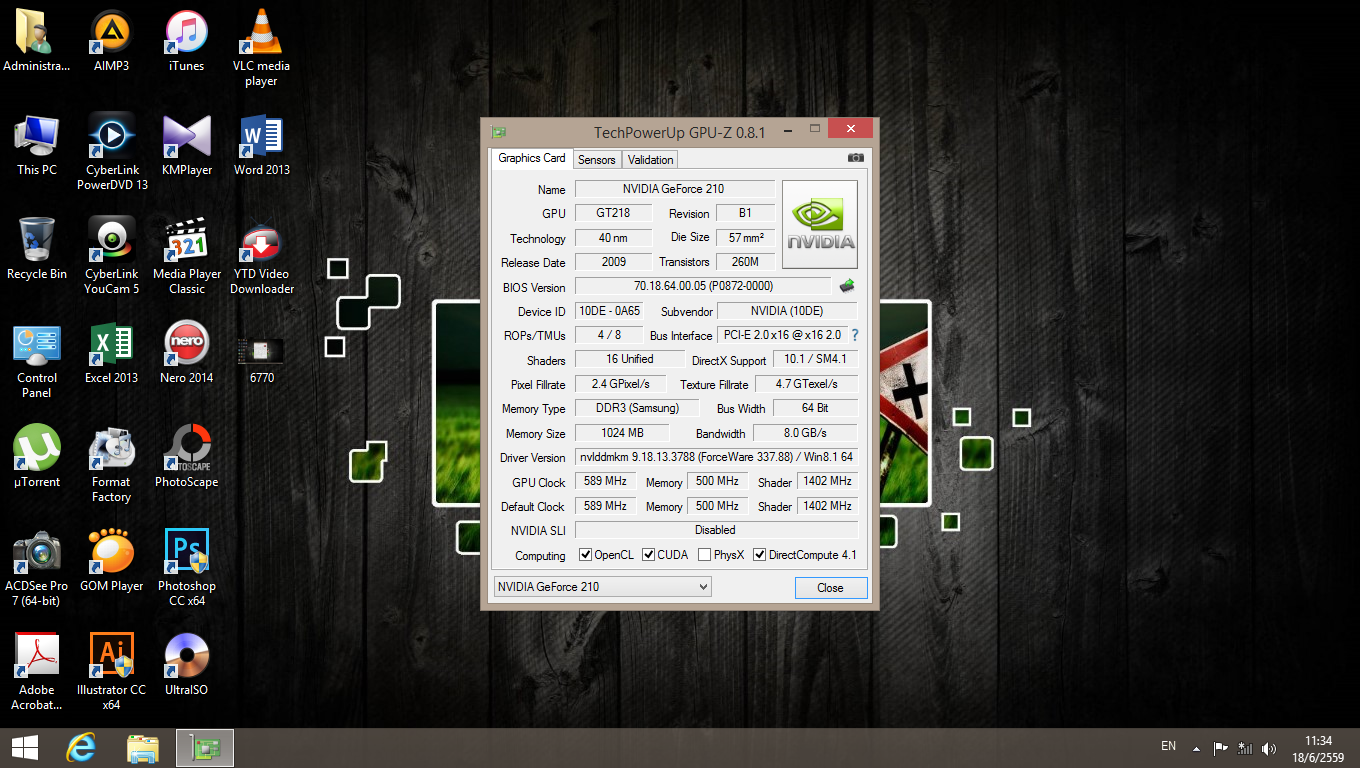Open the Action Center flag icon
This screenshot has height=768, width=1360.
pos(1221,748)
